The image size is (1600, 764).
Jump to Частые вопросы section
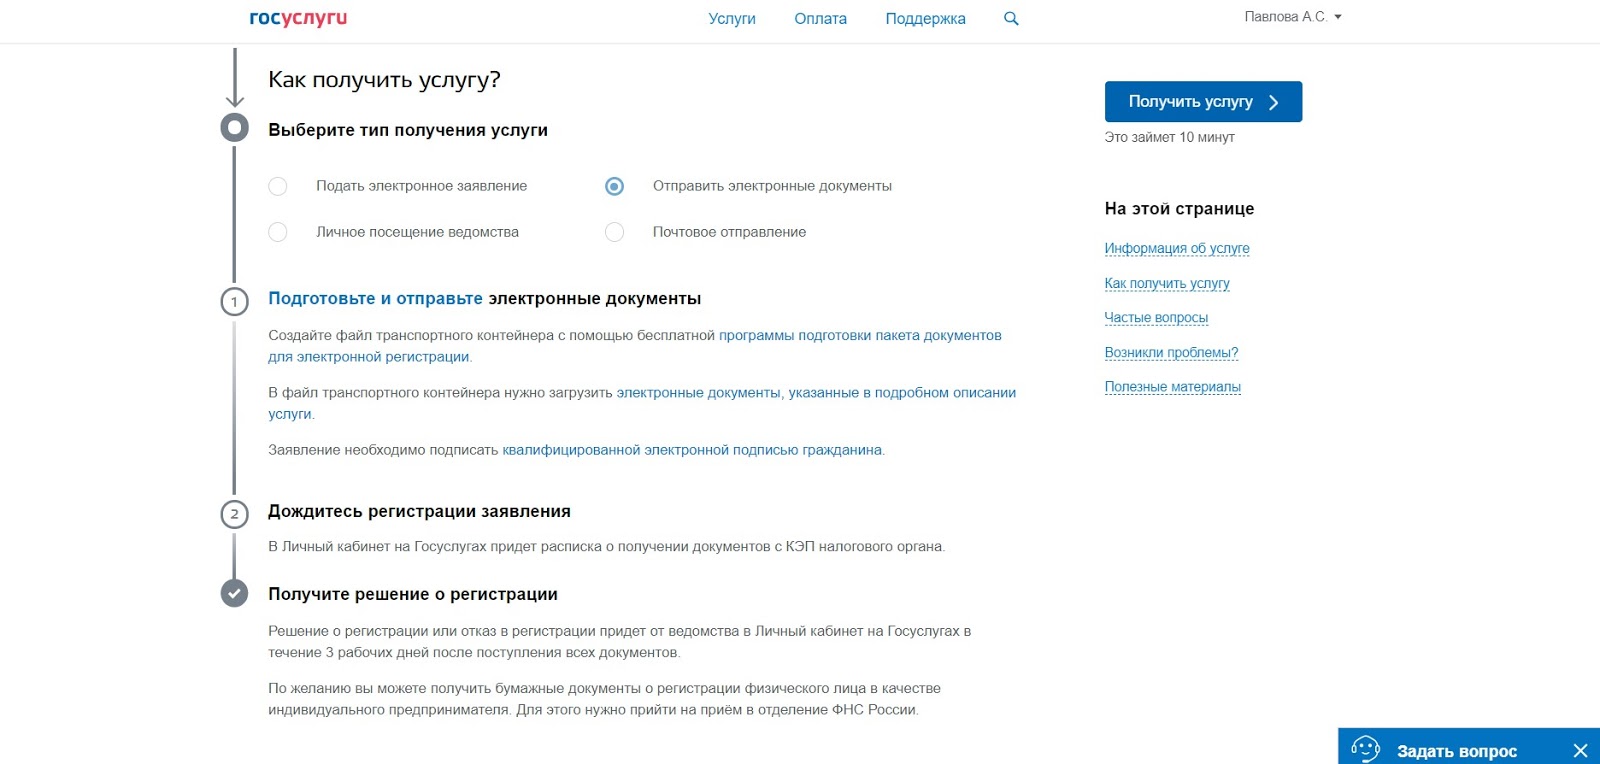[x=1156, y=317]
